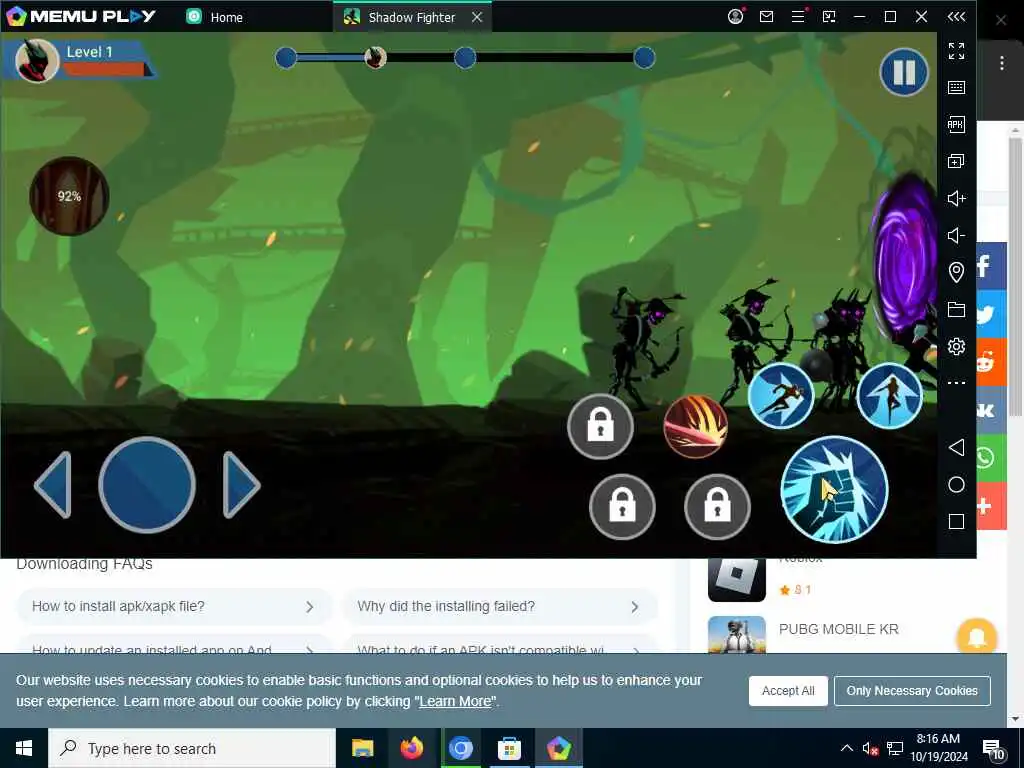Open the Windows notification center icon

click(992, 749)
